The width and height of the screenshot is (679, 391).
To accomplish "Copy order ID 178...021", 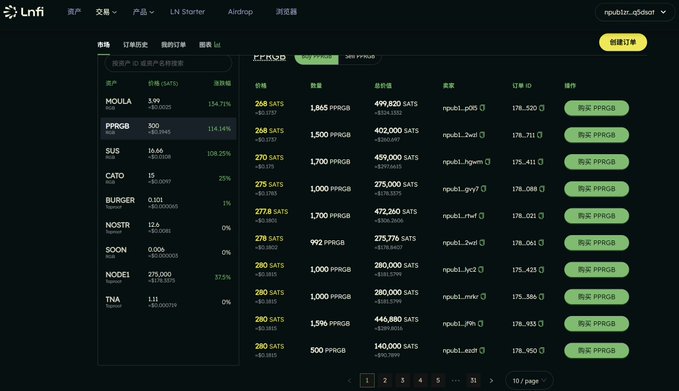I will (541, 216).
